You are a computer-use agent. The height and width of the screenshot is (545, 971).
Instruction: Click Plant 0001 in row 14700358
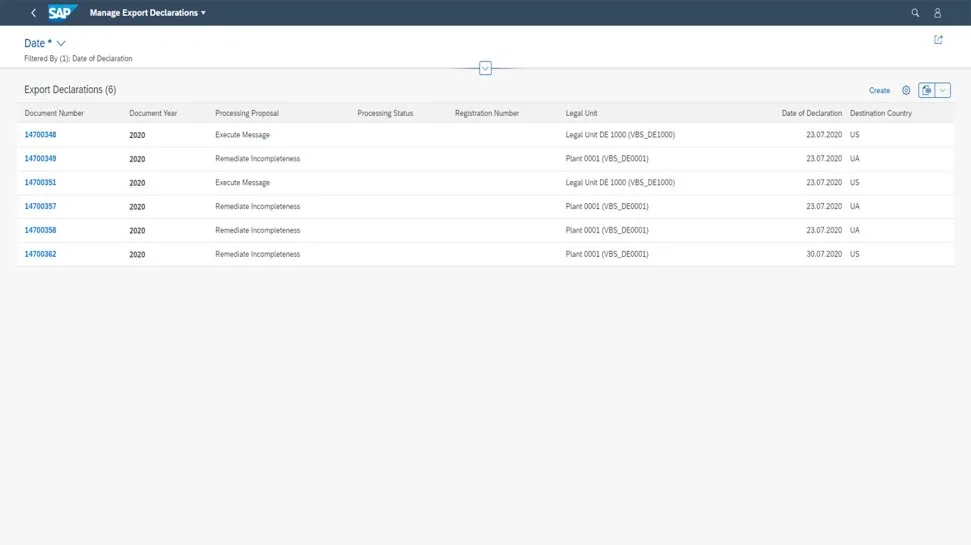click(607, 230)
